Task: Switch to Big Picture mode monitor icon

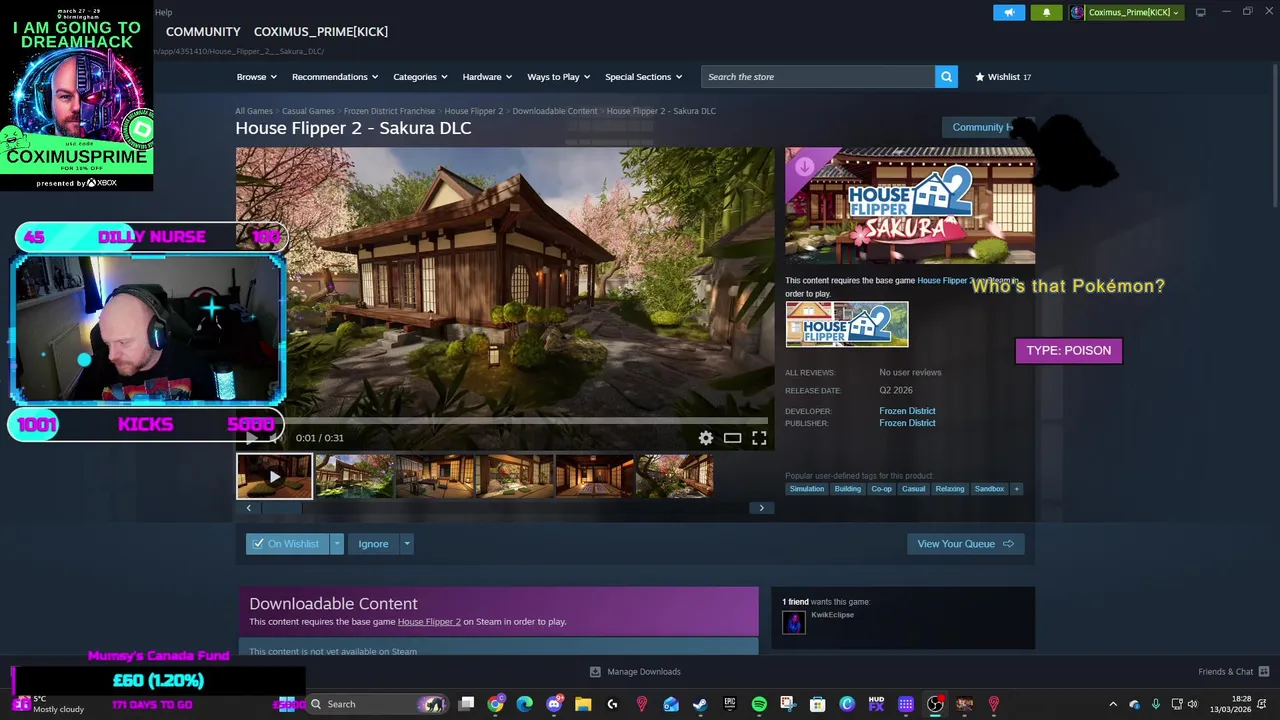Action: tap(1200, 12)
